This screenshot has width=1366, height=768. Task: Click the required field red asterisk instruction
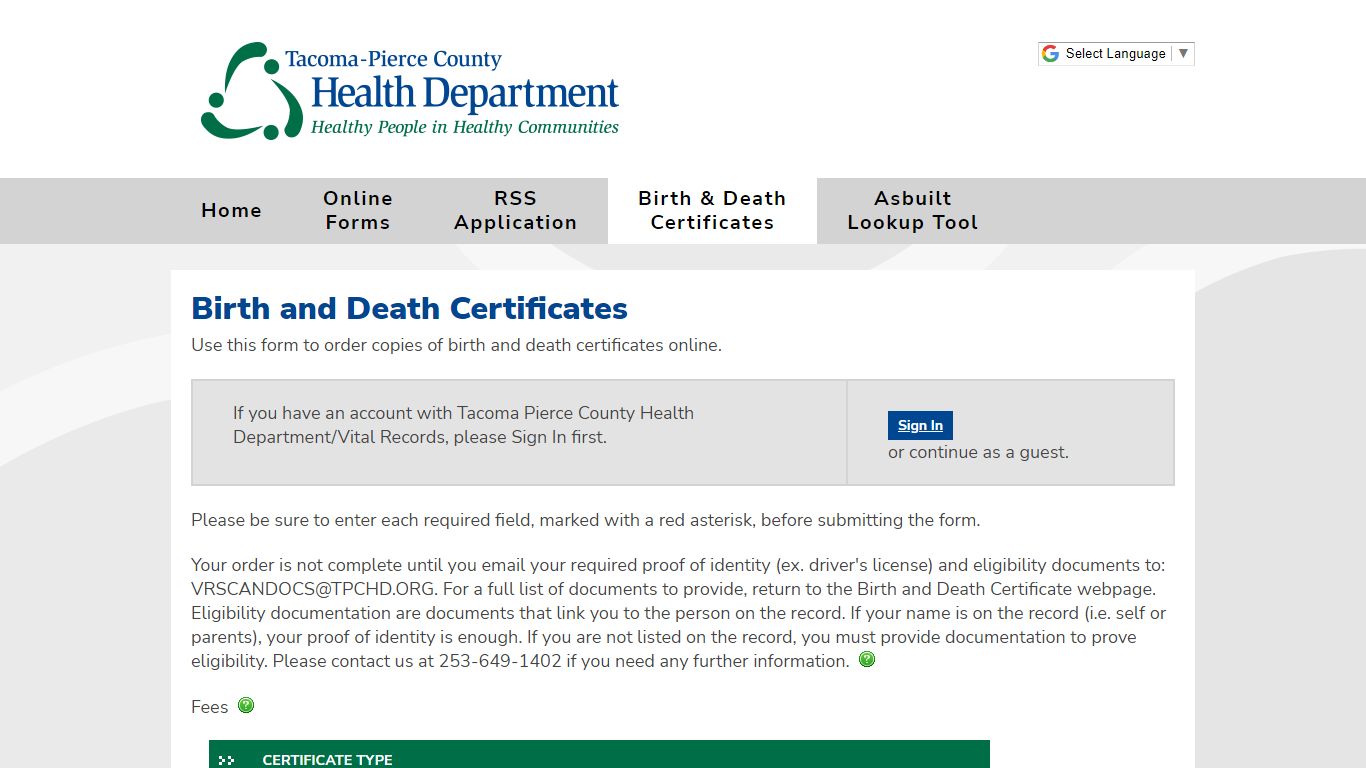[585, 520]
